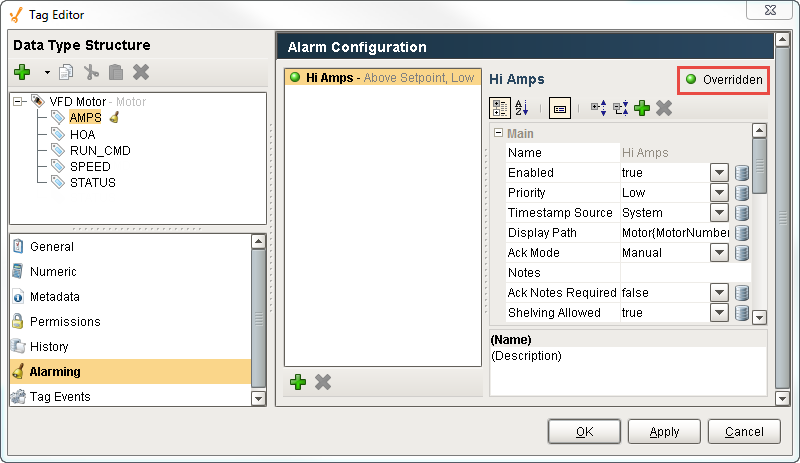Select the SPEED tag in tree
Viewport: 800px width, 463px height.
pyautogui.click(x=89, y=166)
